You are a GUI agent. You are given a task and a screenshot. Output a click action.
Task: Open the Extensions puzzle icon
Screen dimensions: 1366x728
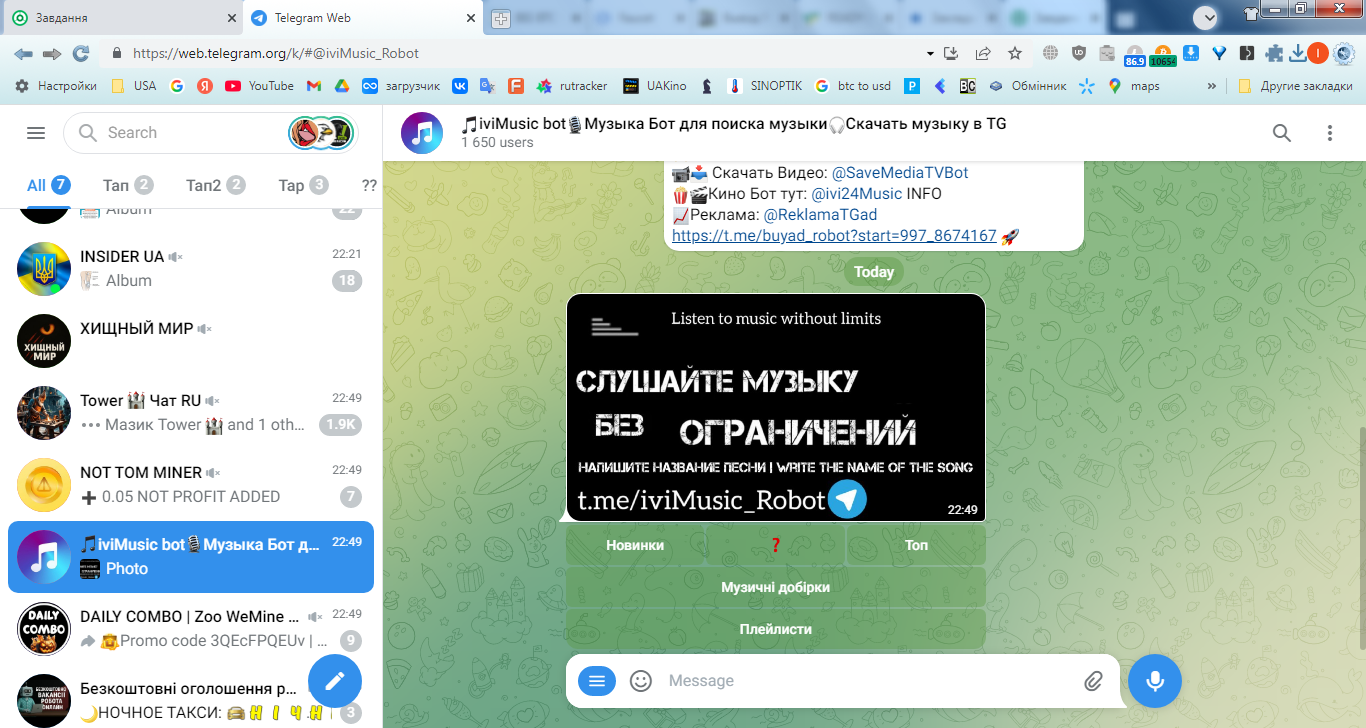[x=1273, y=53]
